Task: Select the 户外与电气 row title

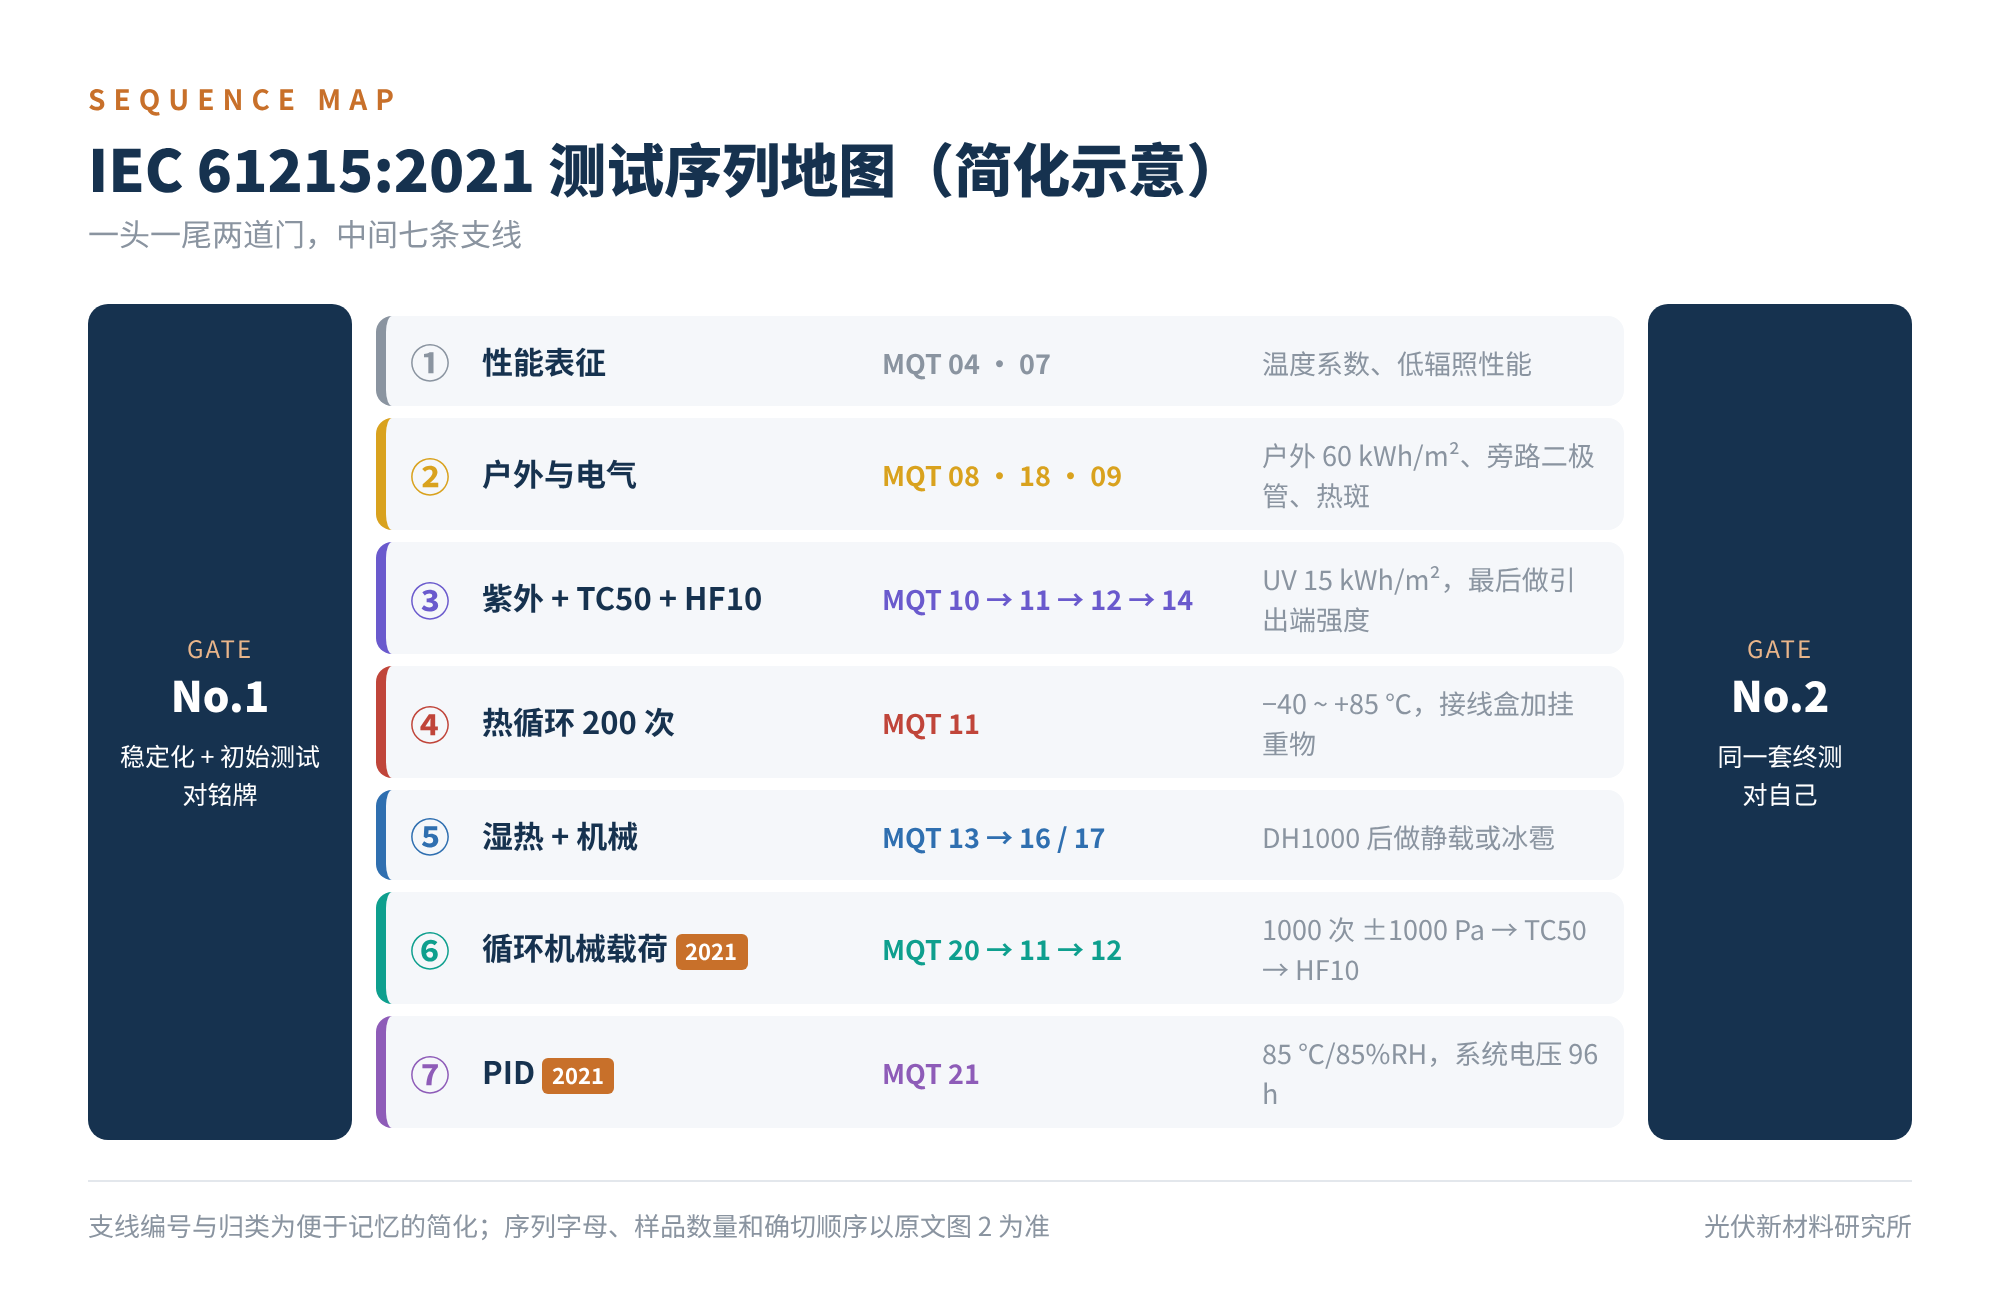Action: 559,476
